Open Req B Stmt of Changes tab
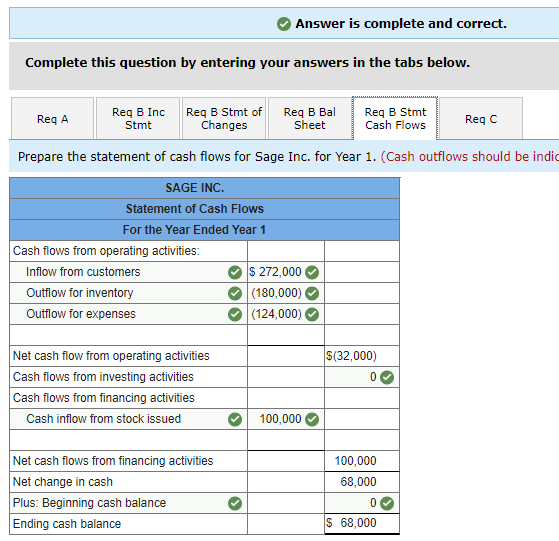 (x=224, y=119)
